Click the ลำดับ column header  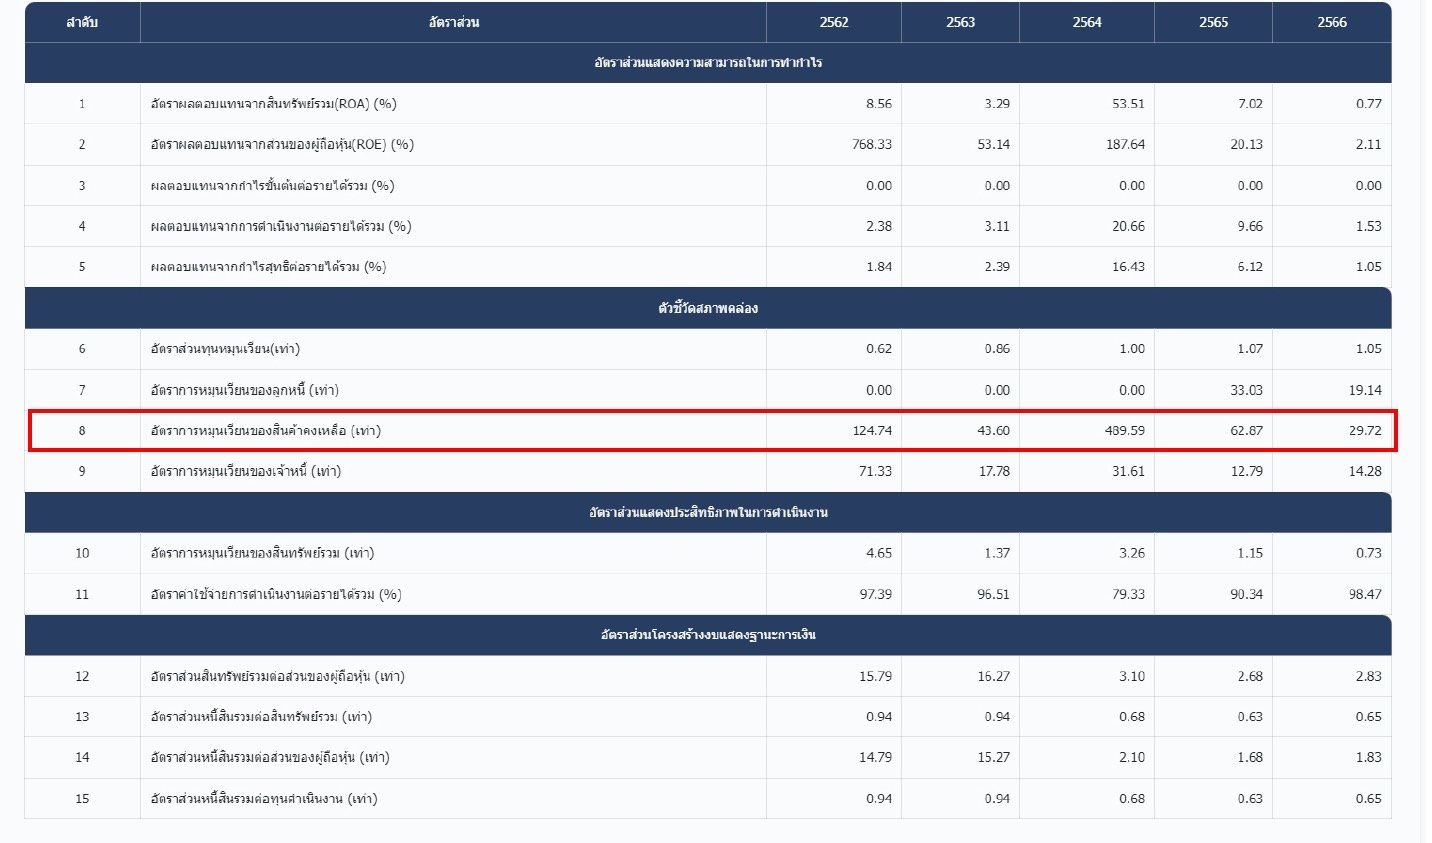point(82,22)
